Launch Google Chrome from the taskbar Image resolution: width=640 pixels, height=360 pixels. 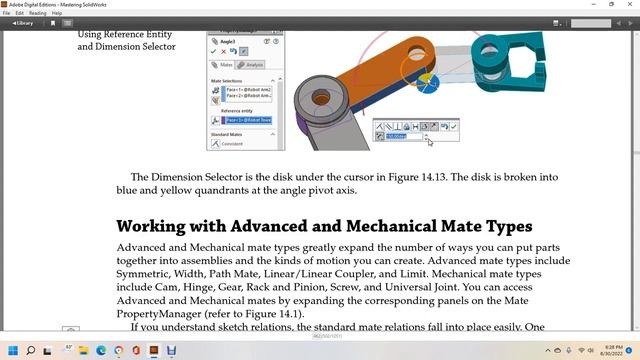tap(118, 350)
